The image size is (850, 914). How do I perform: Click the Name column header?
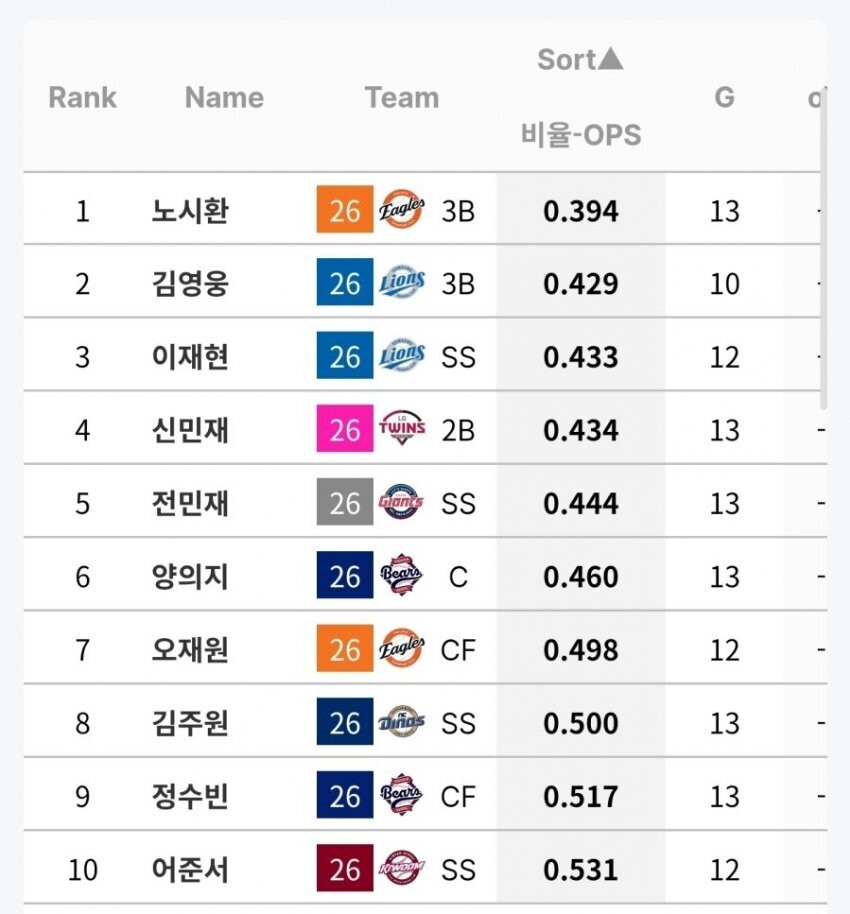[224, 97]
